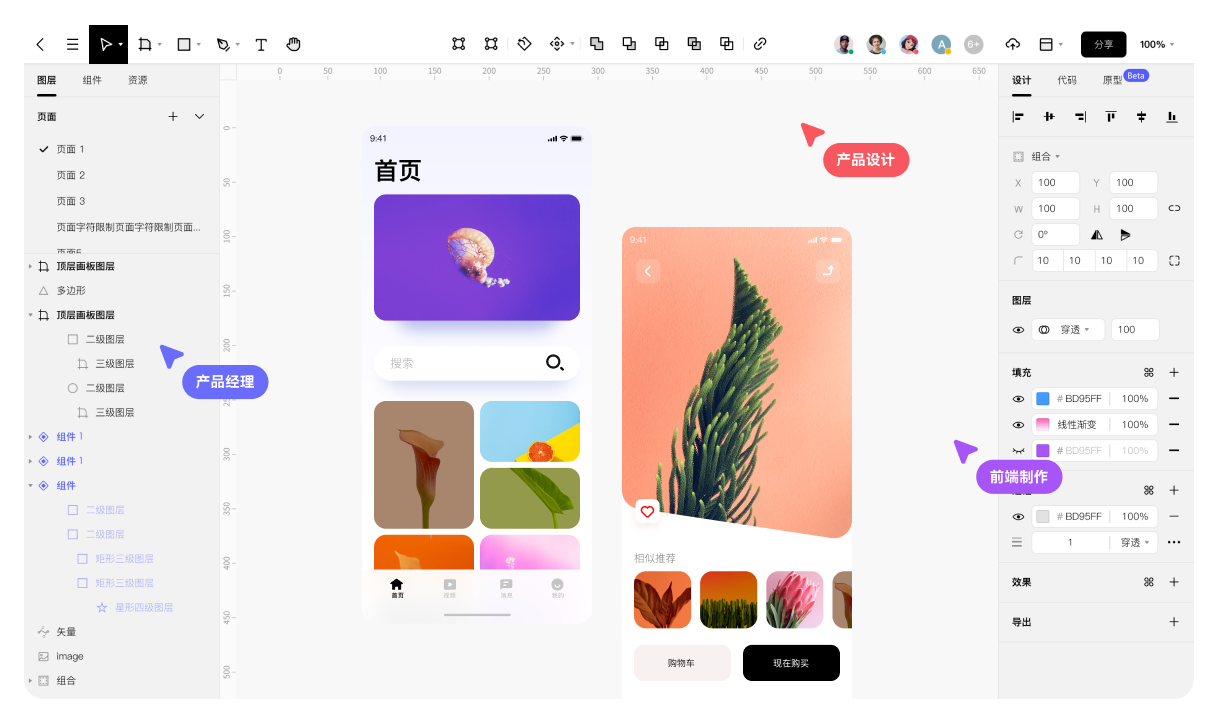Open the 穿透 blend mode dropdown
1210x715 pixels.
point(1070,329)
